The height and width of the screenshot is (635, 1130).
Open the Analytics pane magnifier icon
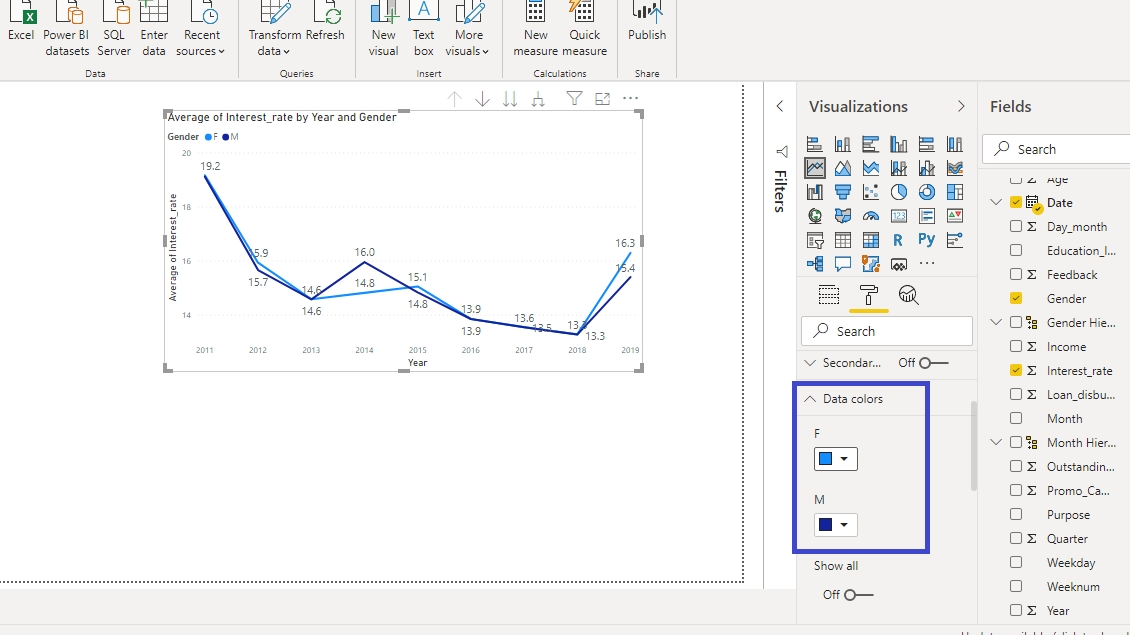[908, 294]
